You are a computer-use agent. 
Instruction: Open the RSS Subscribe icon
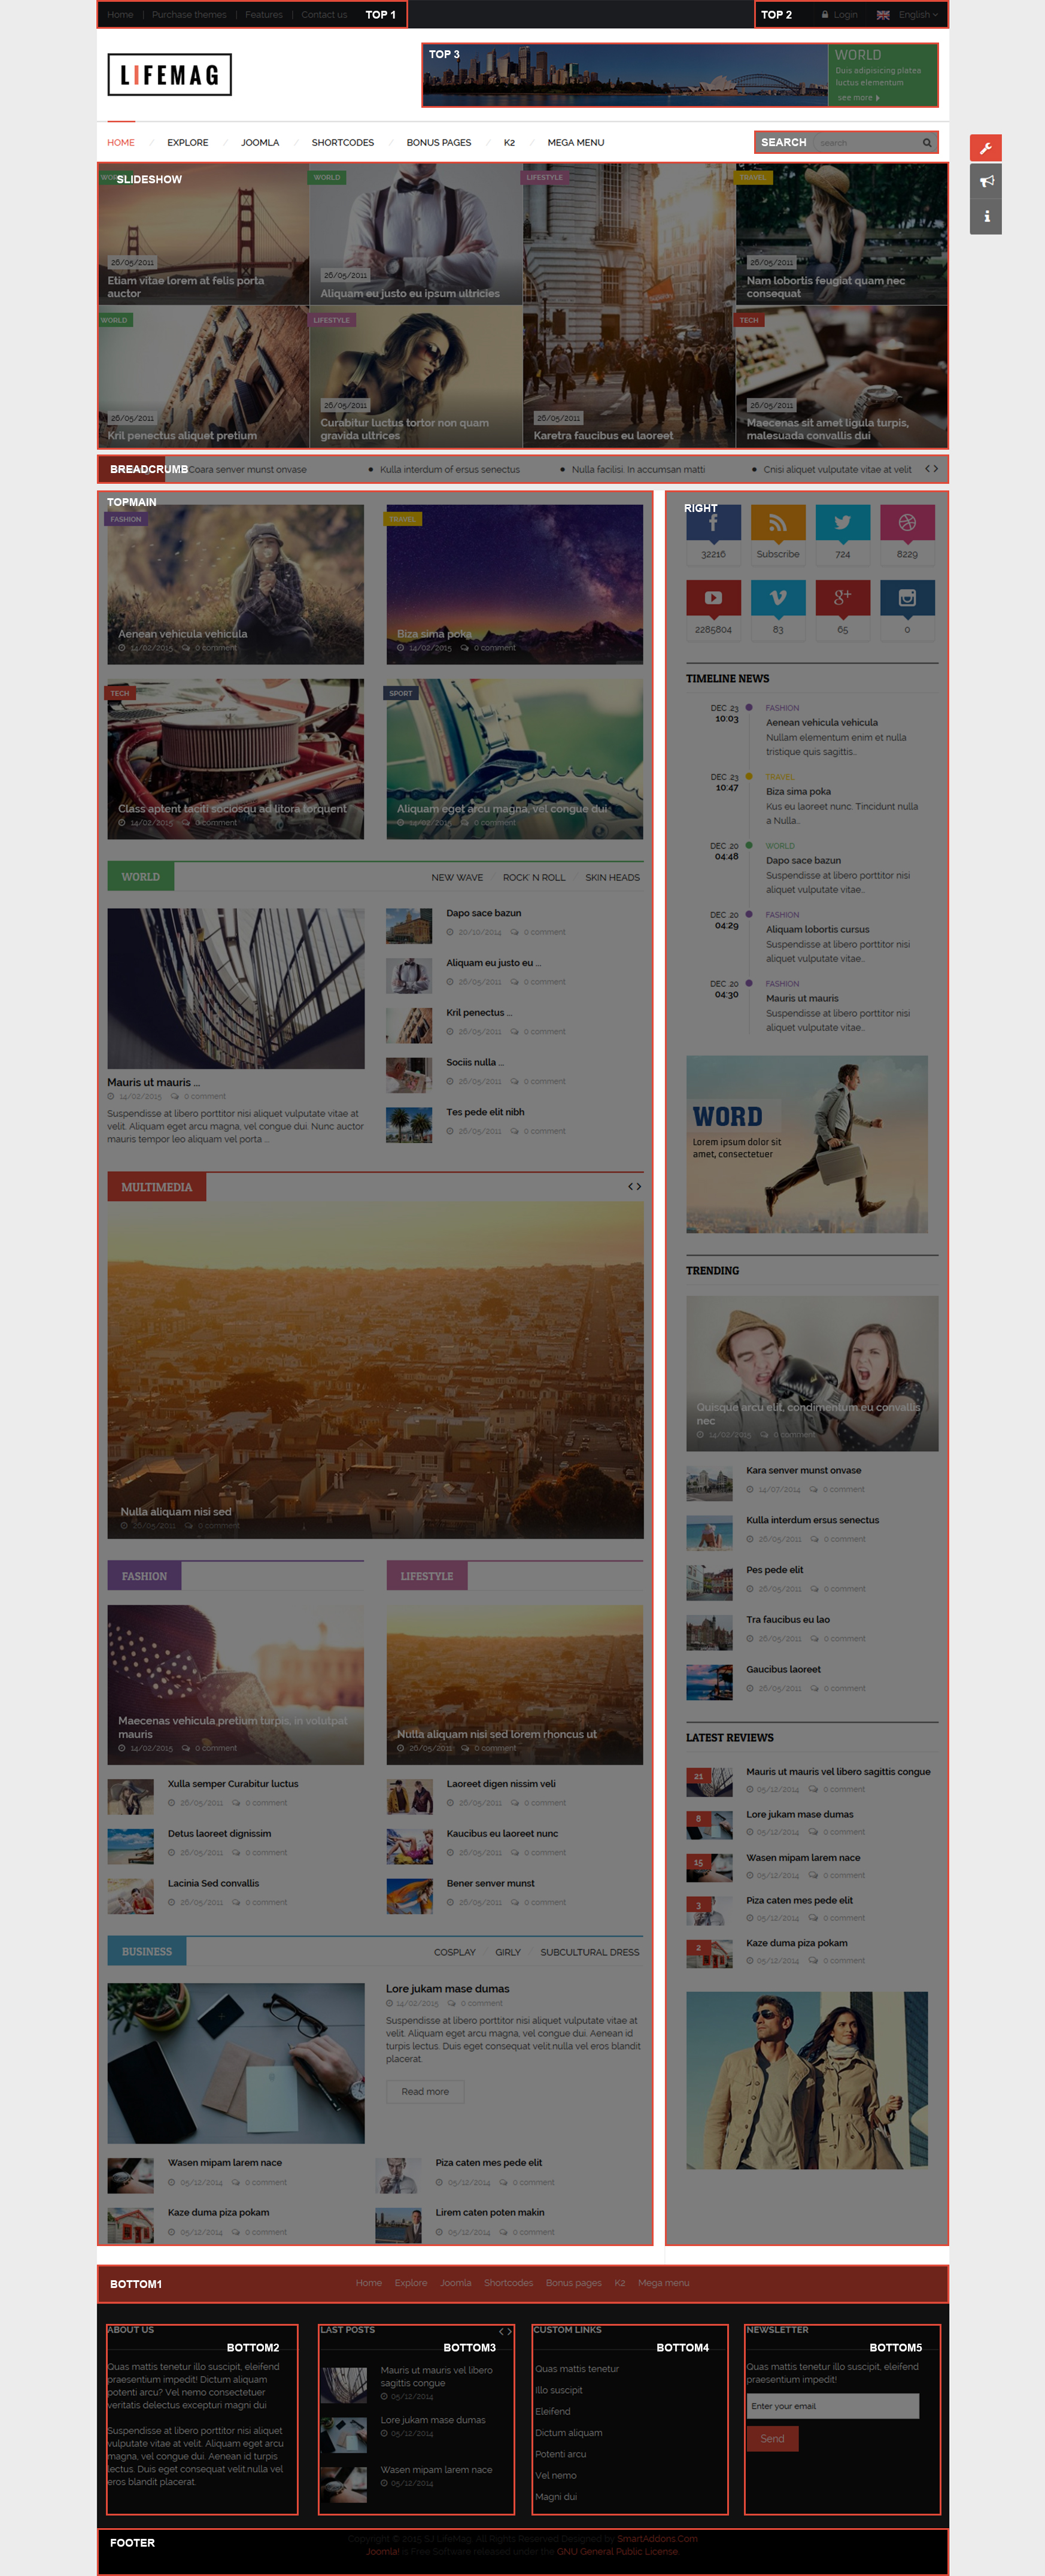[x=777, y=522]
